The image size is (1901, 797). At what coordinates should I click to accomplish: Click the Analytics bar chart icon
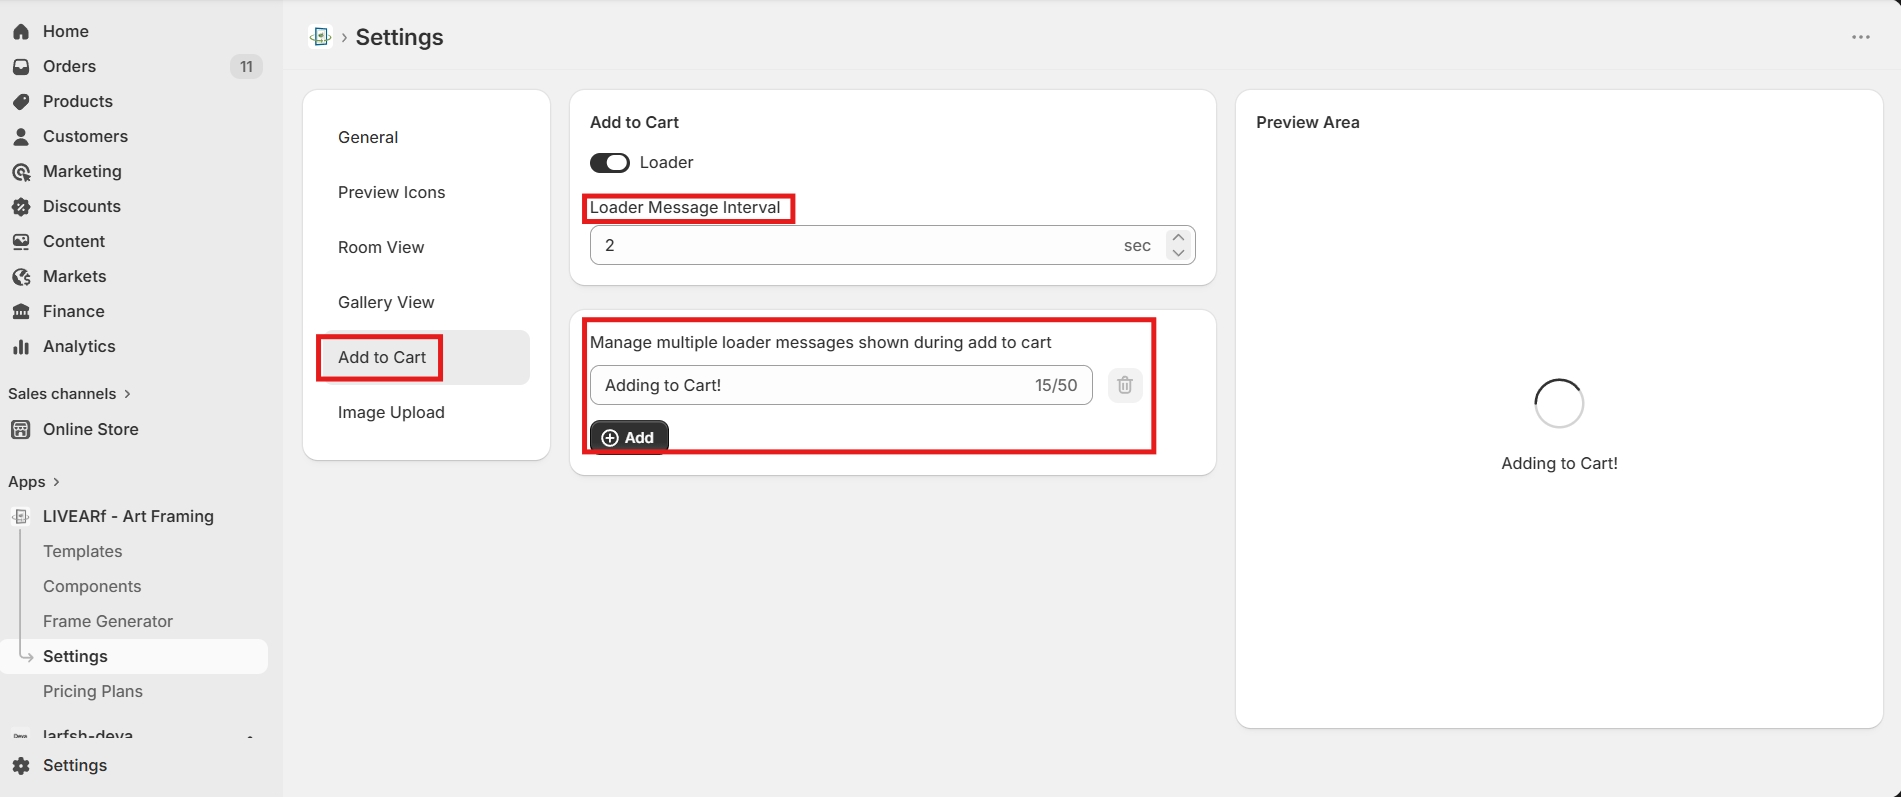21,347
